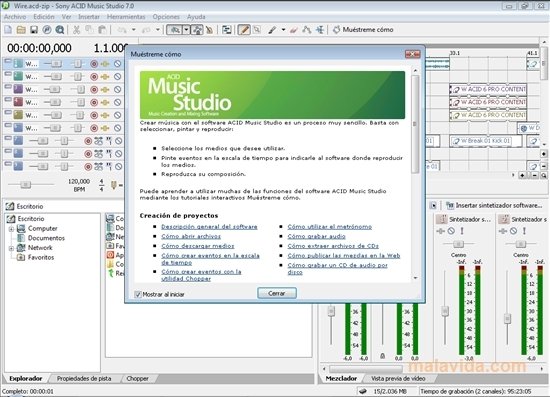550x397 pixels.
Task: Mute the first W track
Action: [x=118, y=64]
